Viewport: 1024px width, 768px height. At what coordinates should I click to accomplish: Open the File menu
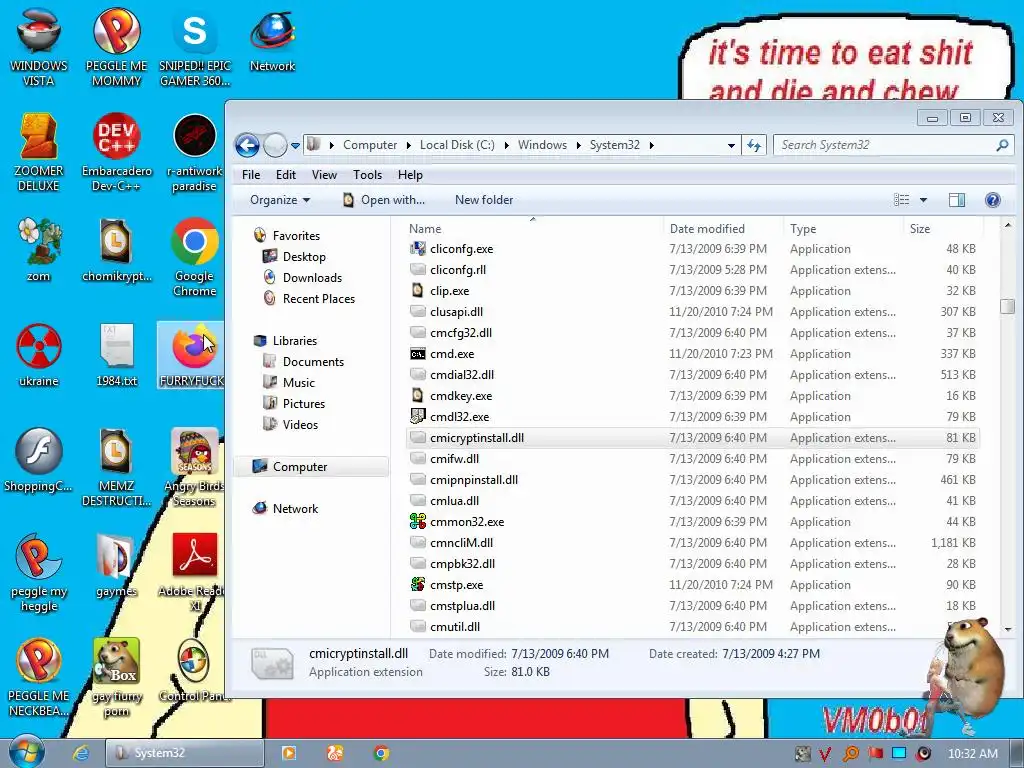pos(251,175)
